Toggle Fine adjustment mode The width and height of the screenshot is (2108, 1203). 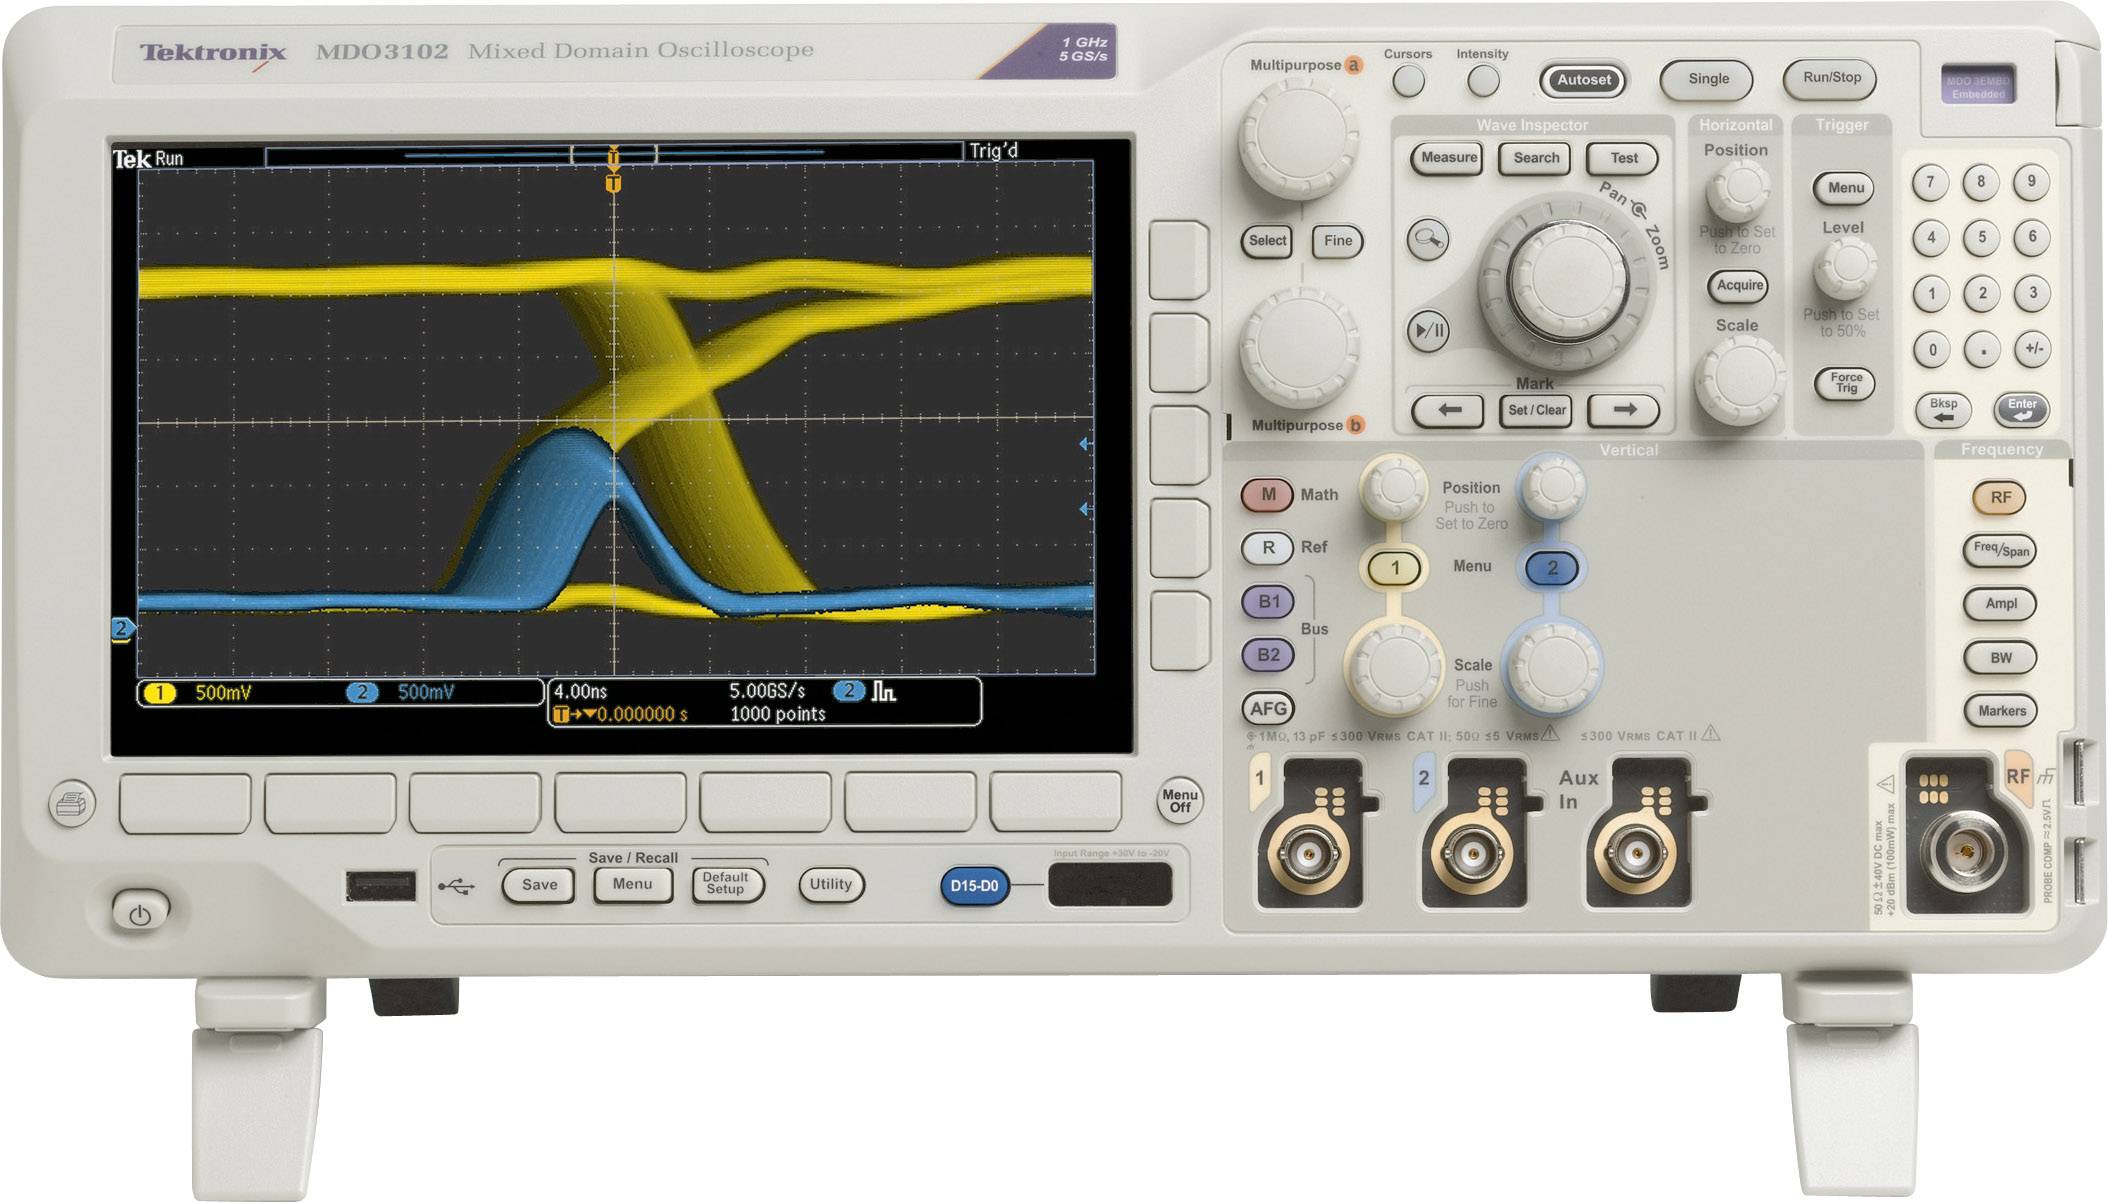[x=1336, y=241]
